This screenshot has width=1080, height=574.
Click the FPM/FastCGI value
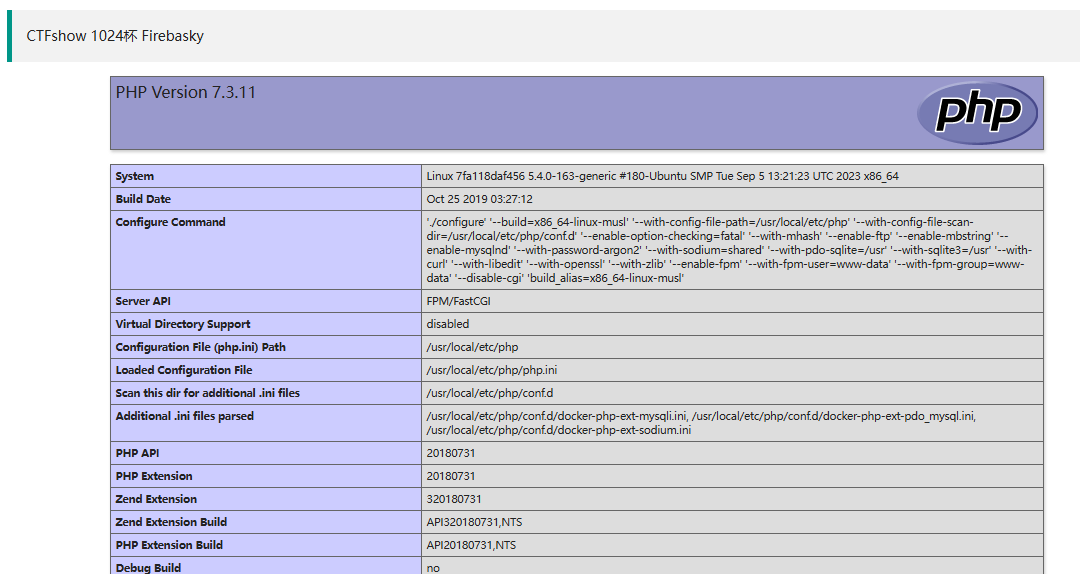458,301
